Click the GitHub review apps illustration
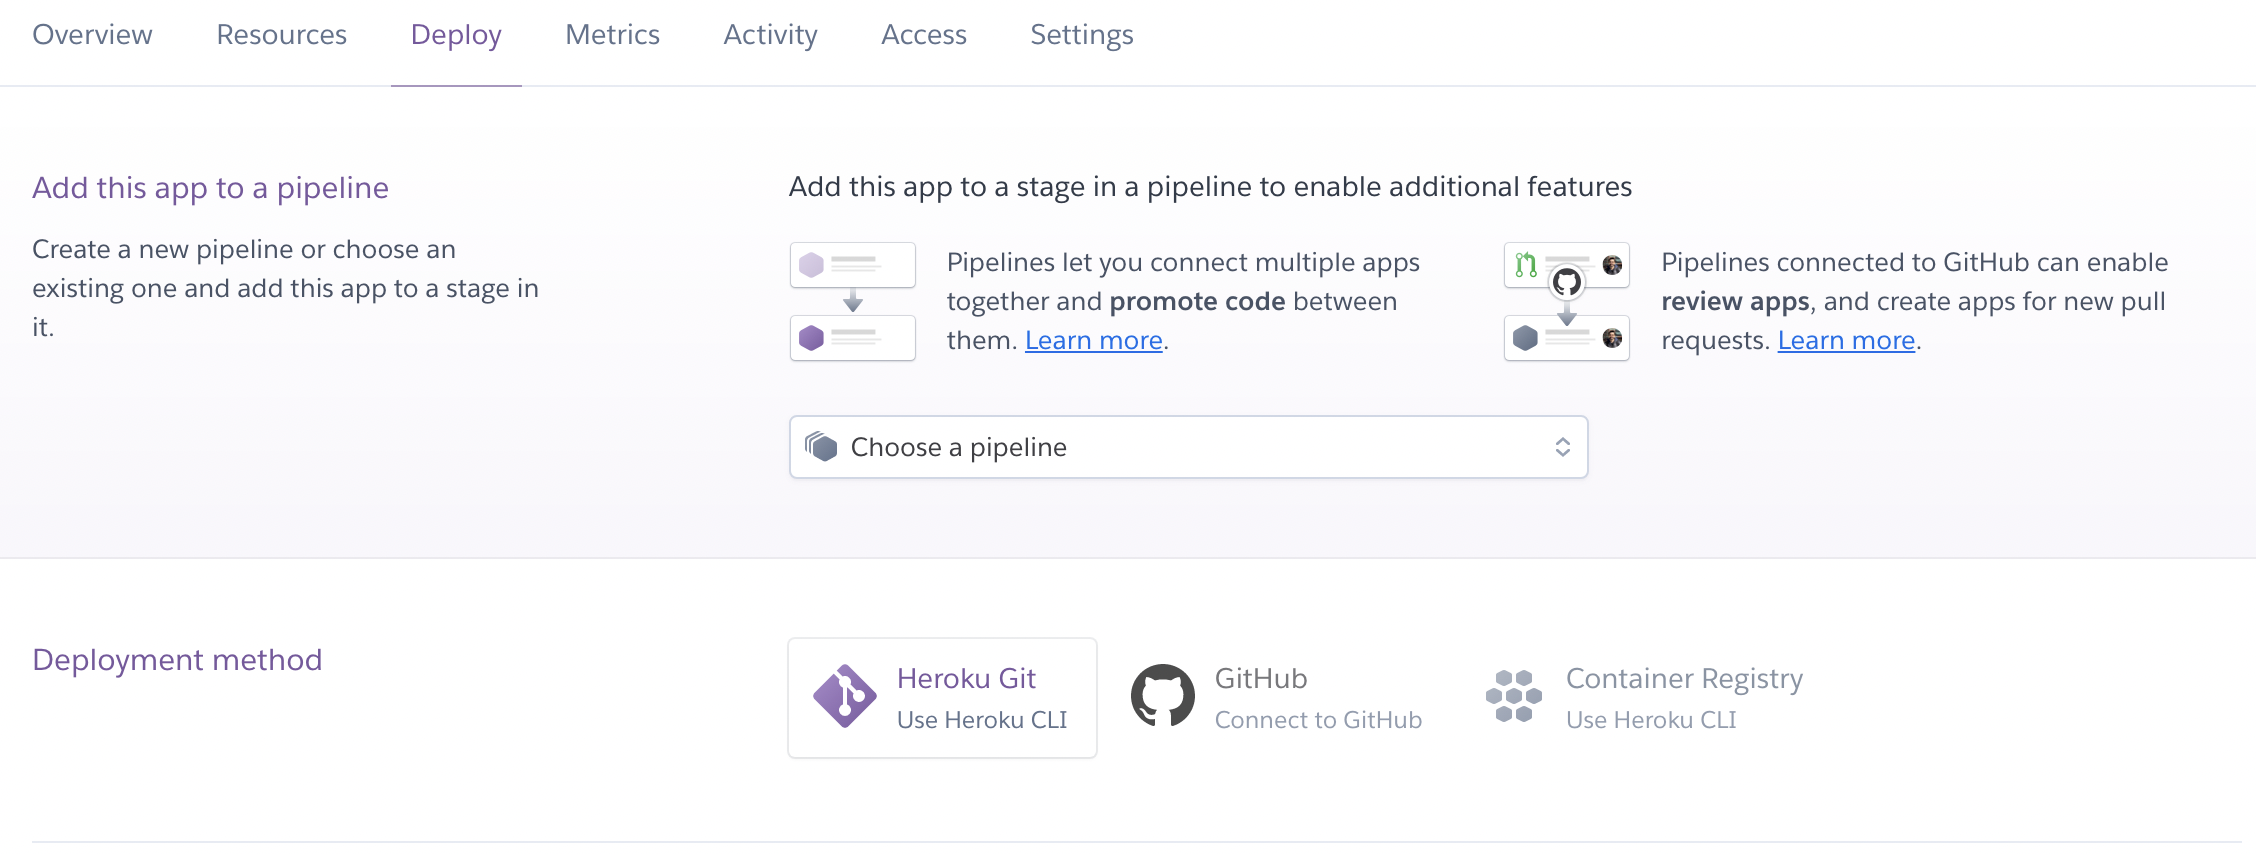 pos(1567,301)
